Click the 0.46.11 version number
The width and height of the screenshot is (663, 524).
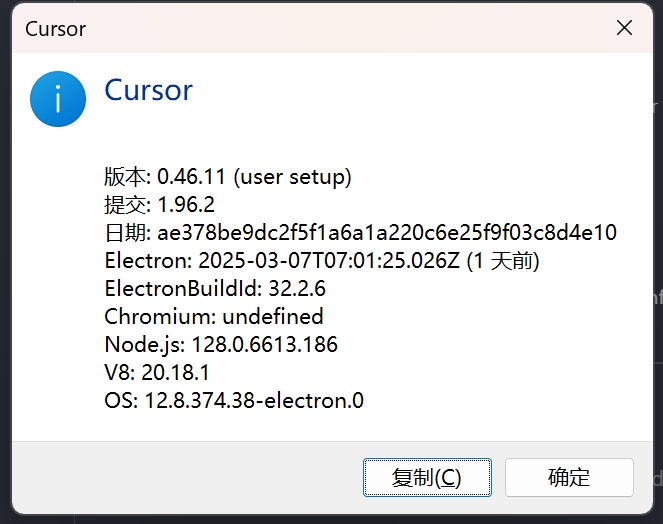pos(192,176)
